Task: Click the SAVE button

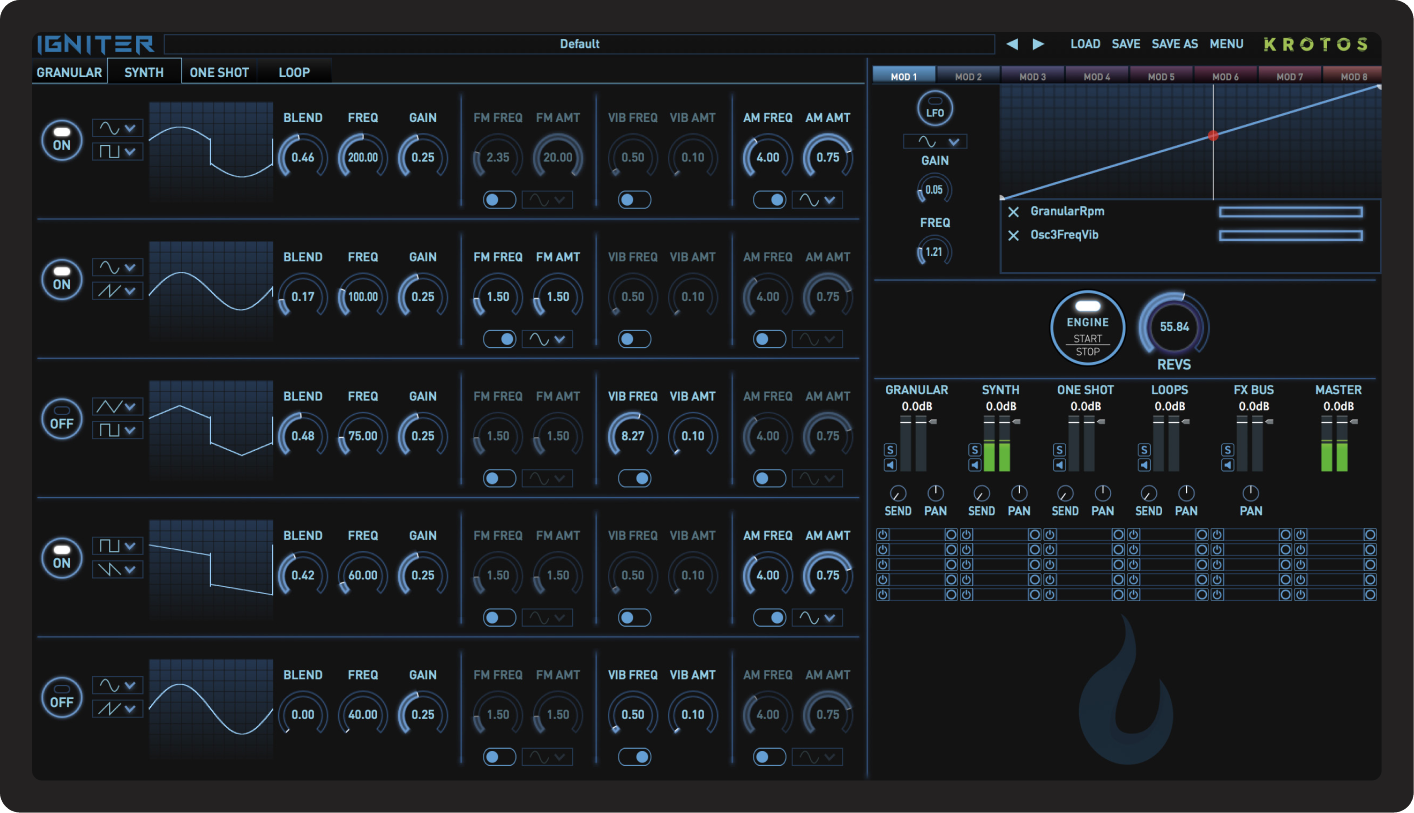Action: pos(1126,44)
